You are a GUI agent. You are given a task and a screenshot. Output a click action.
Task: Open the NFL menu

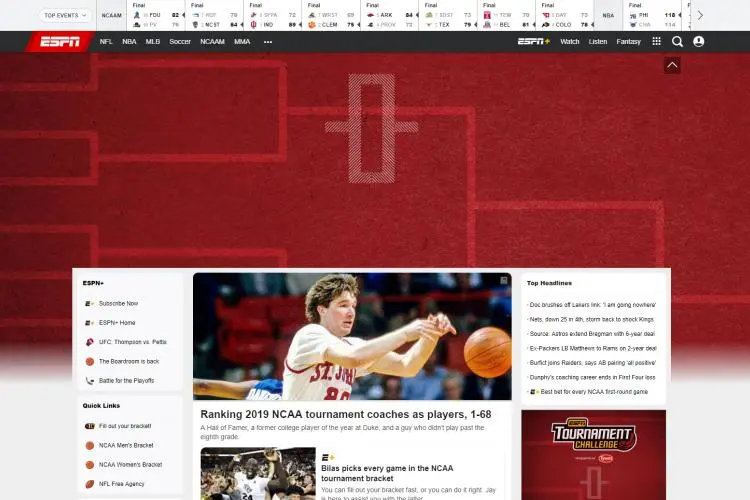[106, 42]
